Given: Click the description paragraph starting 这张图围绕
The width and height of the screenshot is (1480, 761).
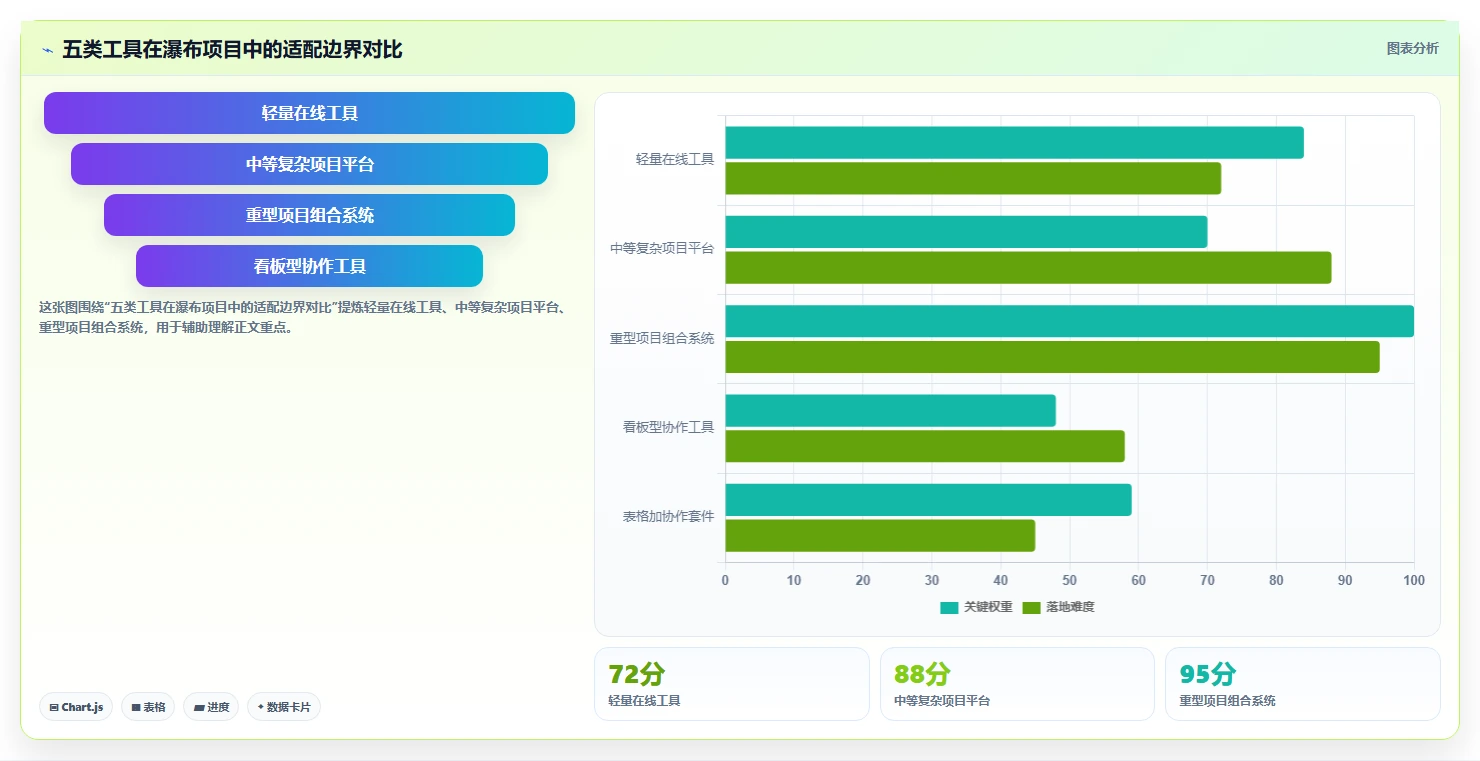Looking at the screenshot, I should pyautogui.click(x=304, y=317).
